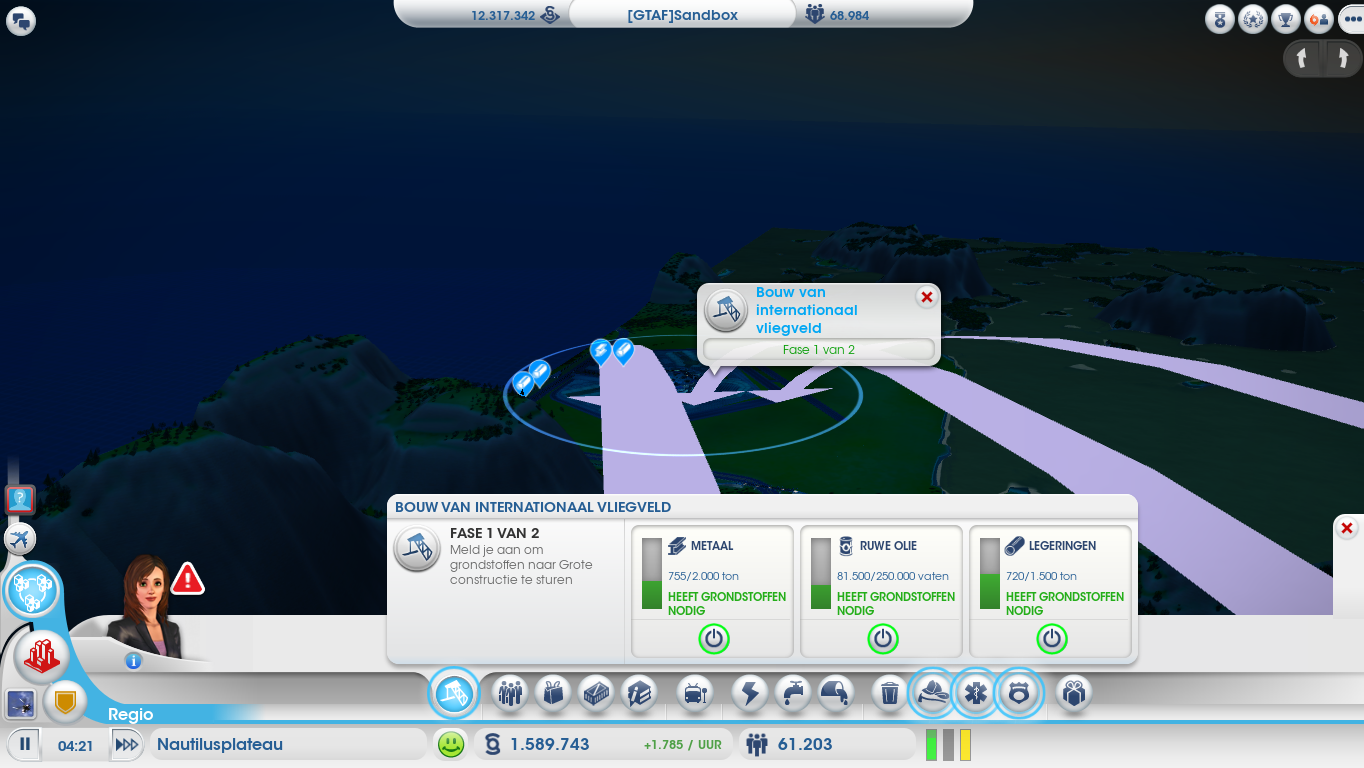Click the advisor's red warning alert
This screenshot has height=768, width=1364.
click(x=187, y=579)
